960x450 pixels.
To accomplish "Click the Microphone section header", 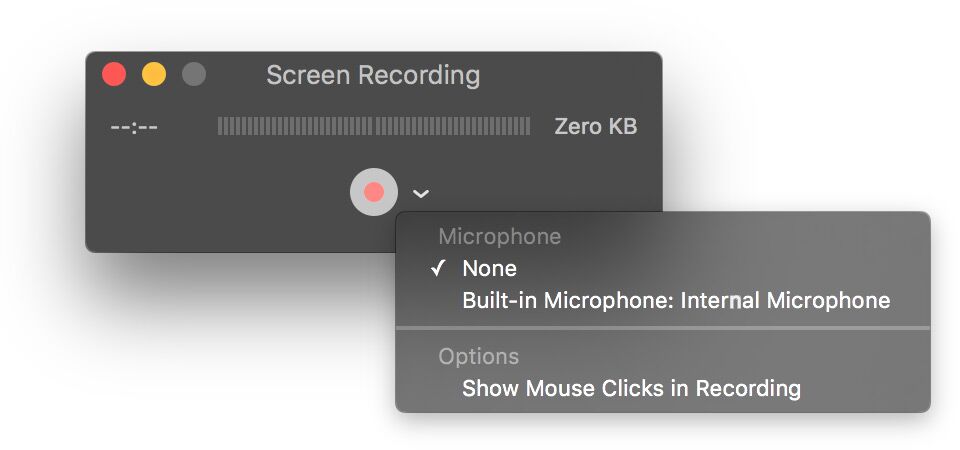I will (x=499, y=237).
